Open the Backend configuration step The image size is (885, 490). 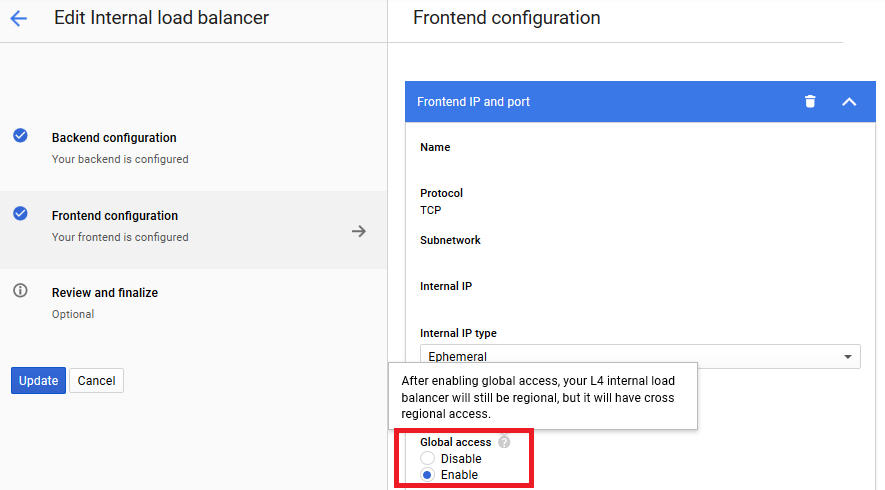[114, 138]
